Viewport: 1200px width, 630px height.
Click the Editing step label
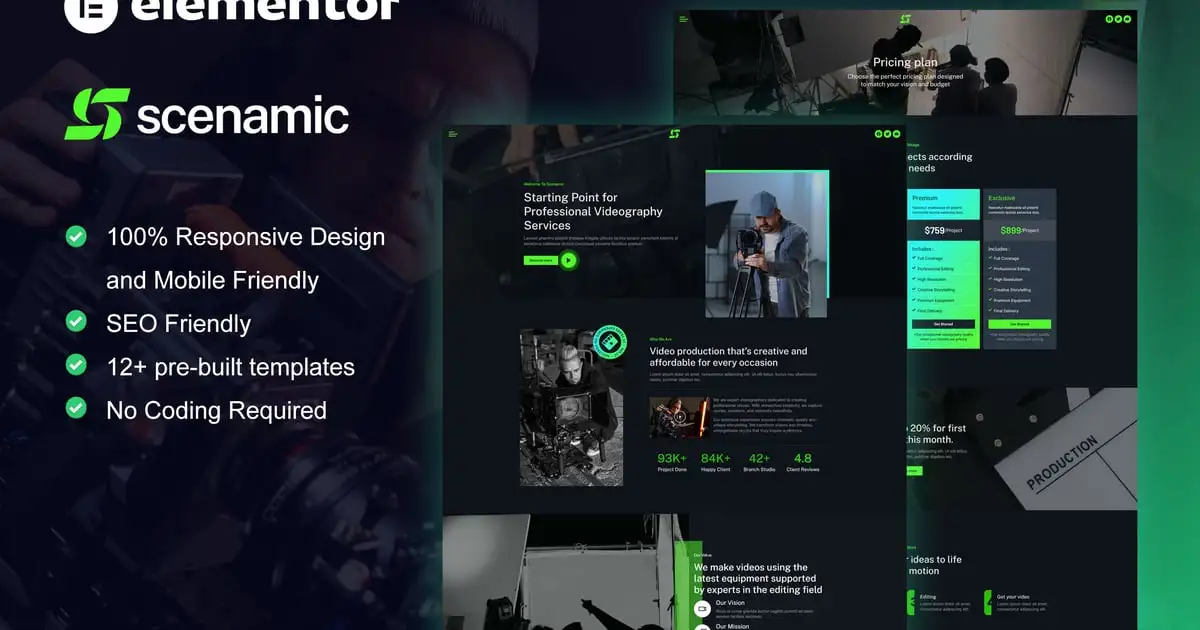[928, 597]
